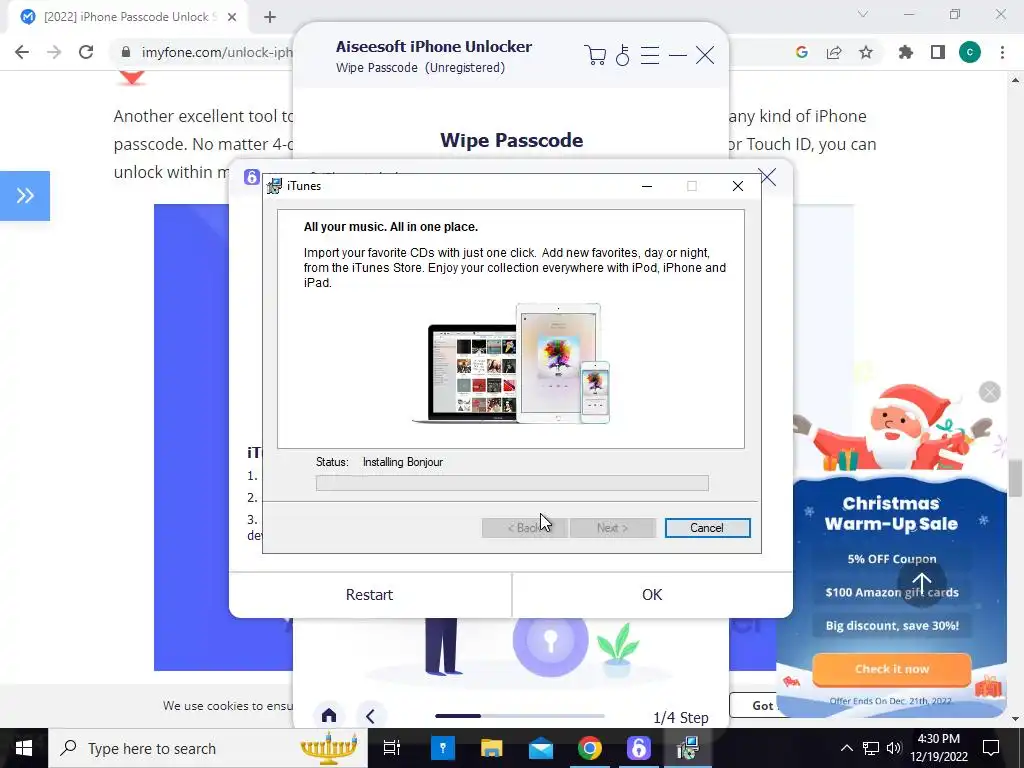Open the Aiseesoft hamburger menu
This screenshot has width=1024, height=768.
pyautogui.click(x=649, y=55)
